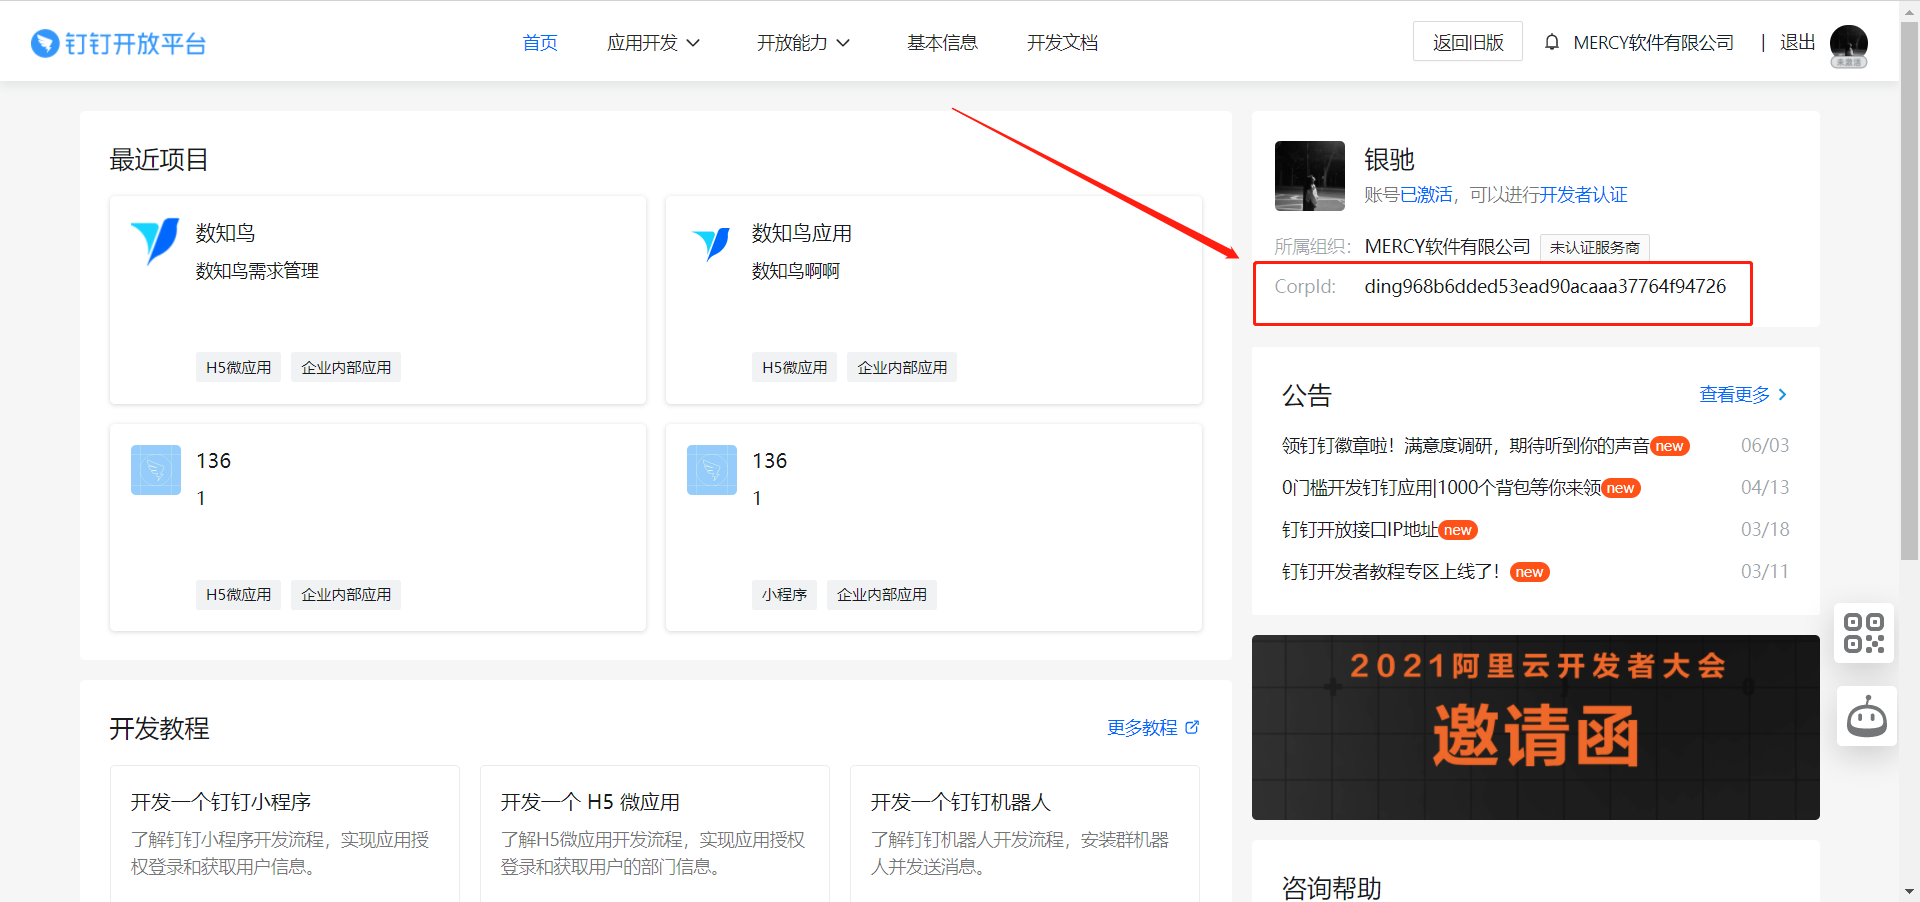Screen dimensions: 1920x902
Task: Open the 更多教程 link
Action: point(1142,728)
